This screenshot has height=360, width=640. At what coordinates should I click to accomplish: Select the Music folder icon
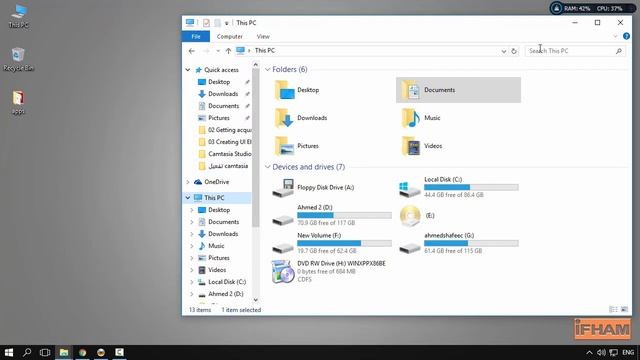[x=411, y=118]
